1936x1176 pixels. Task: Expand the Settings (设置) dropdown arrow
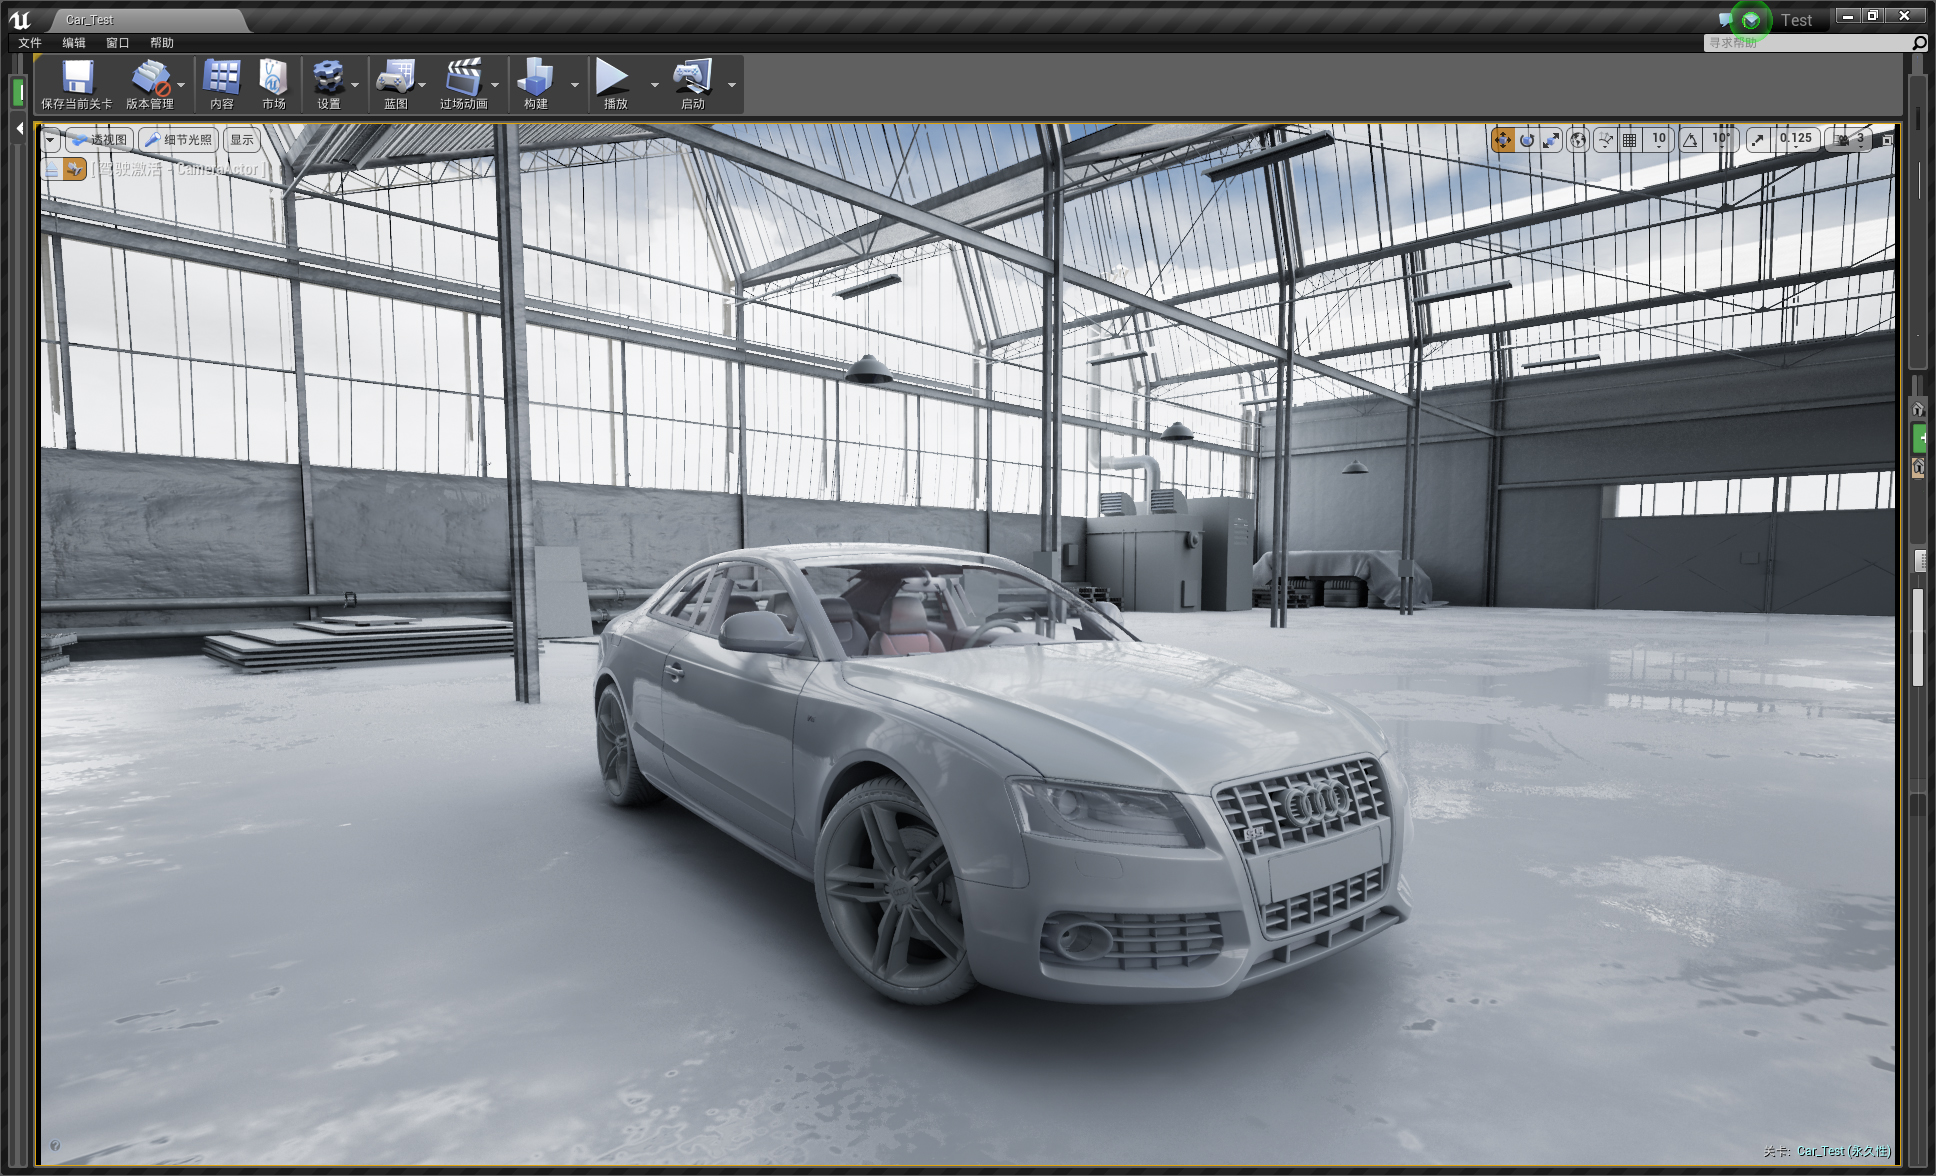(x=355, y=85)
